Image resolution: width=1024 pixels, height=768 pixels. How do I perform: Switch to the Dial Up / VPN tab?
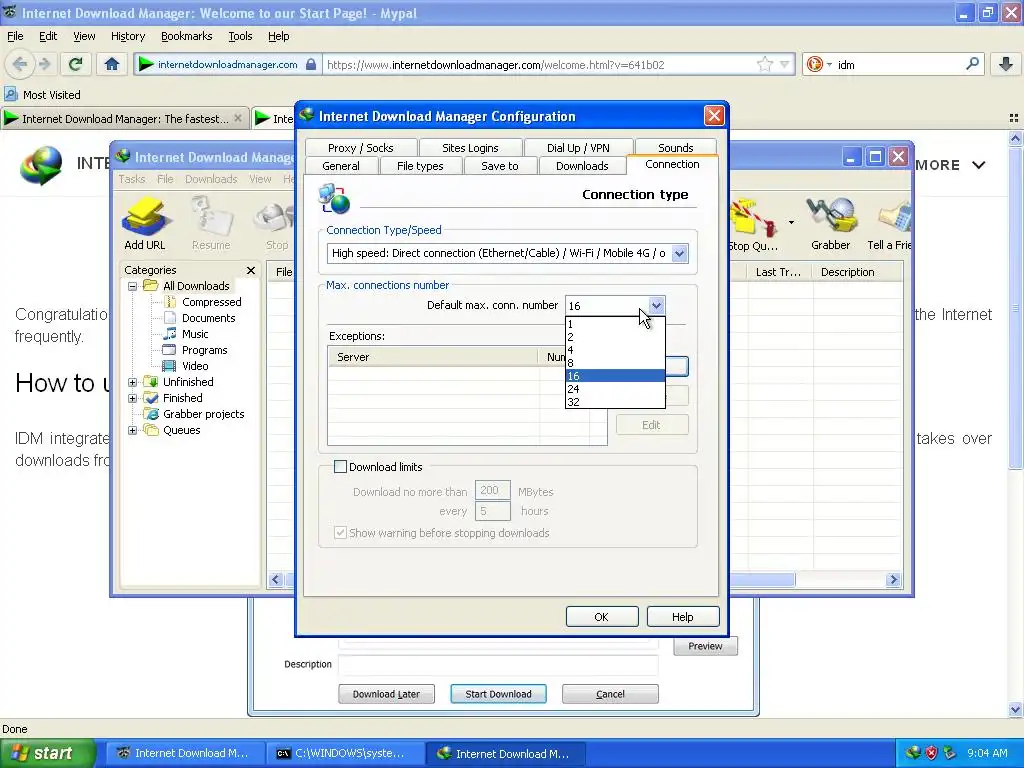(578, 148)
